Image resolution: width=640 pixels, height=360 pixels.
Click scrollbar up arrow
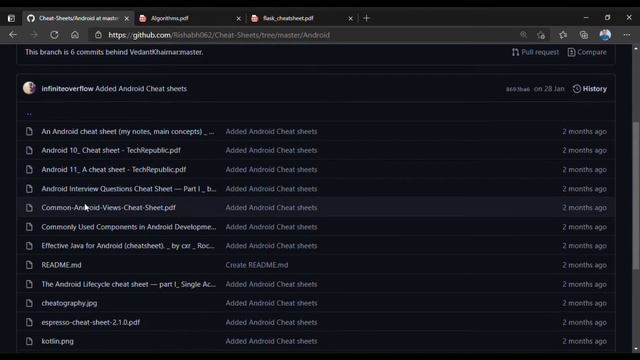[636, 48]
